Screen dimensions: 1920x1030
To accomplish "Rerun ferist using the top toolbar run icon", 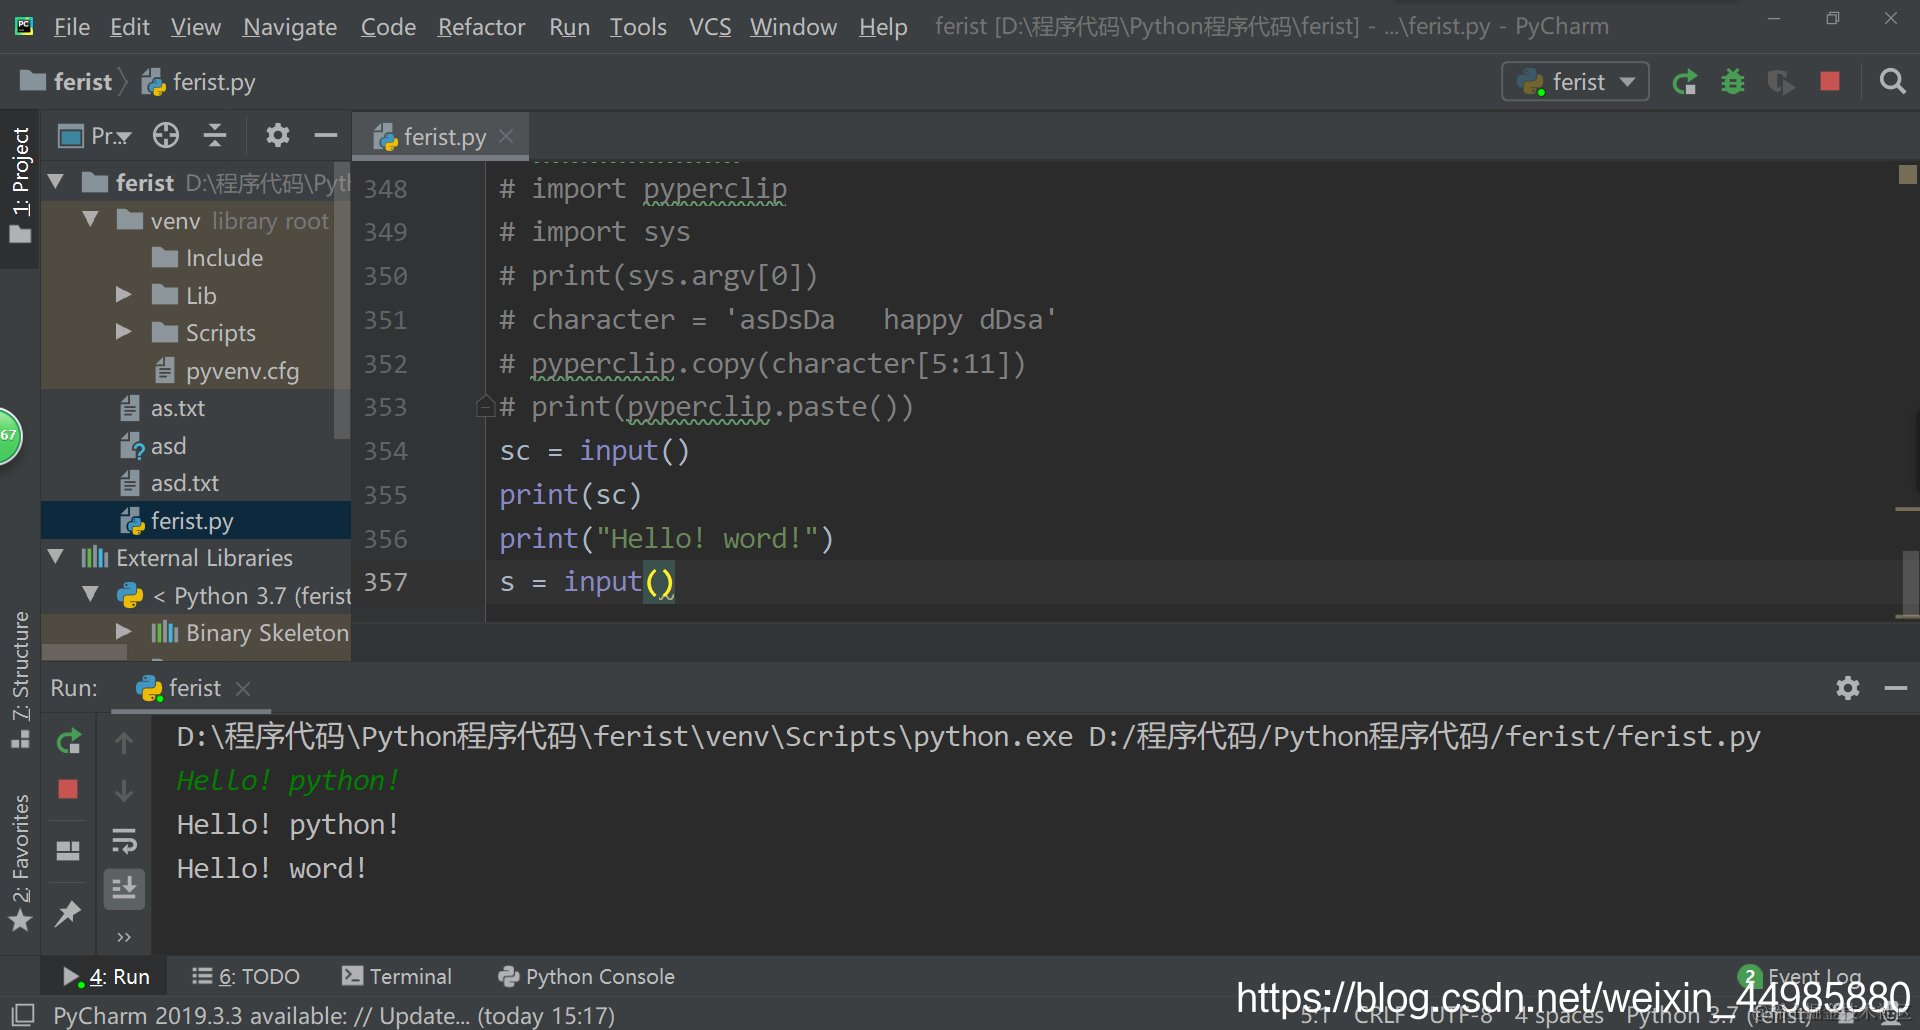I will point(1685,82).
